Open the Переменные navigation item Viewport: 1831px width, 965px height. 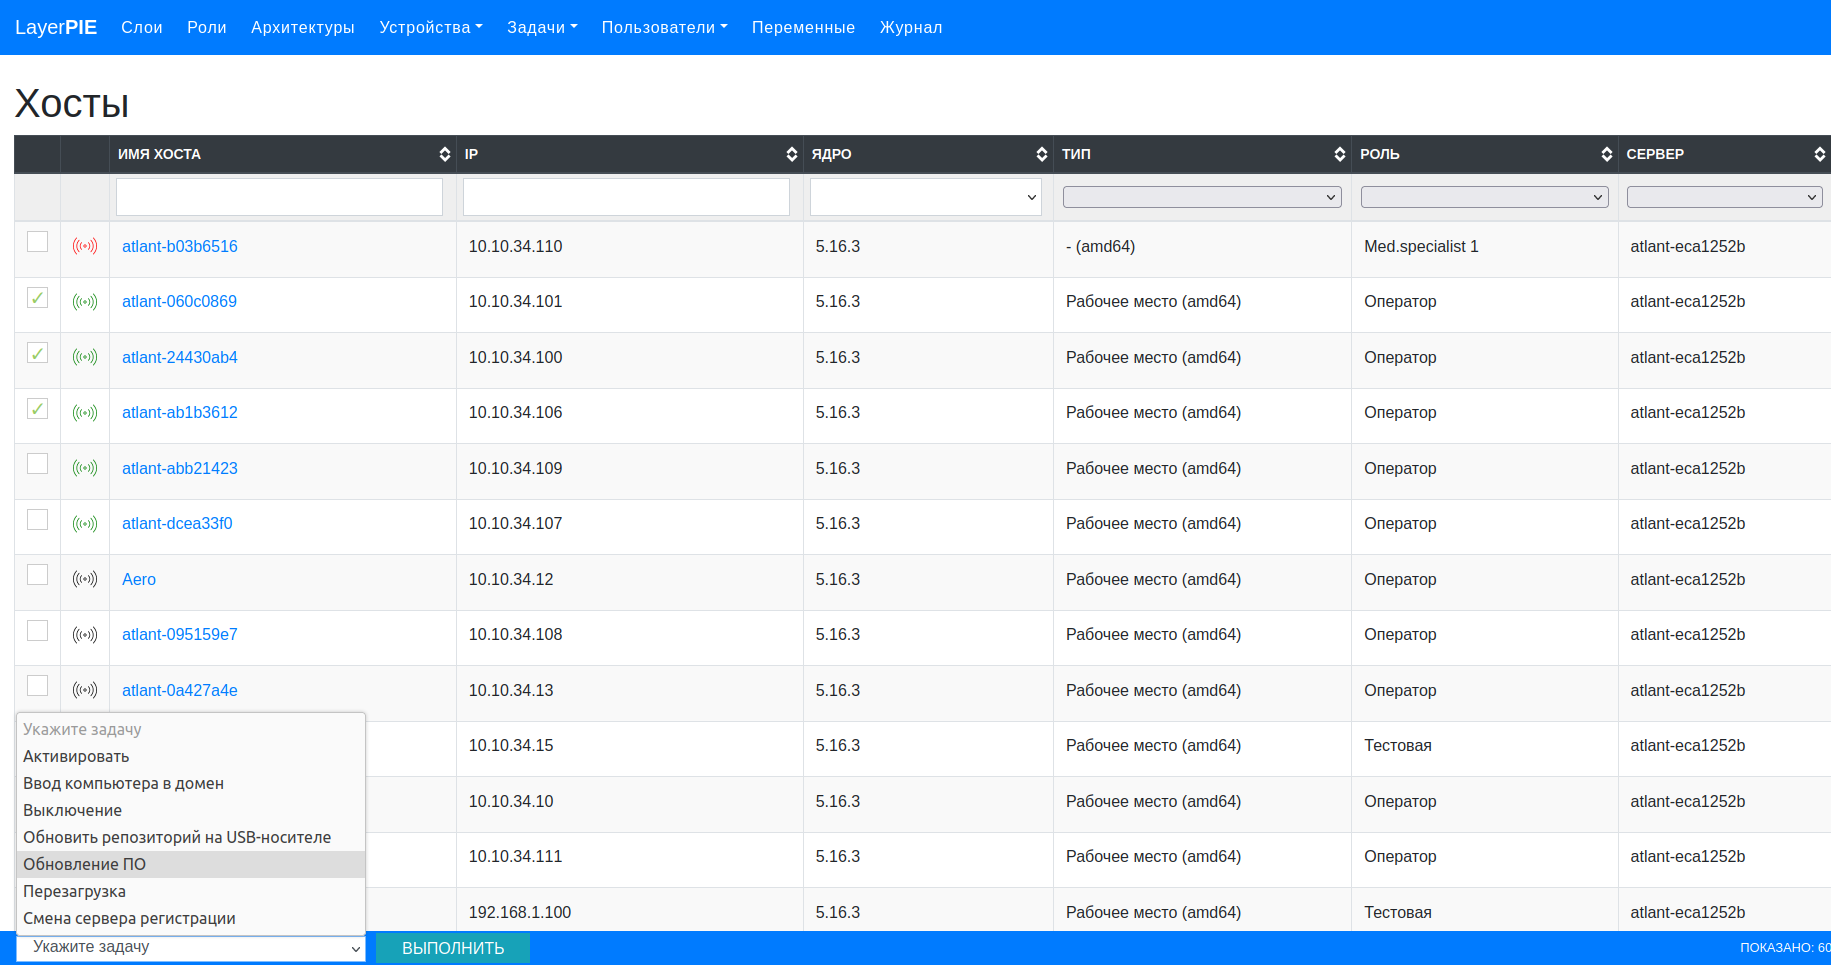click(x=803, y=27)
